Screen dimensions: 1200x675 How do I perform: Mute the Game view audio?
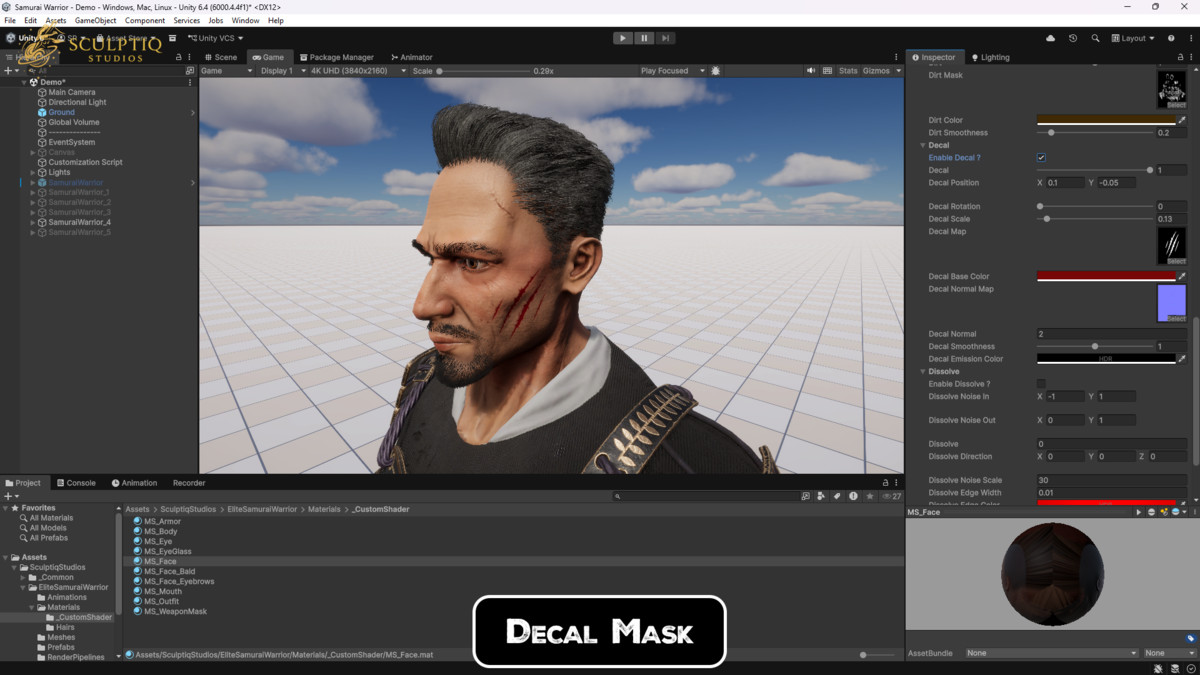[811, 71]
